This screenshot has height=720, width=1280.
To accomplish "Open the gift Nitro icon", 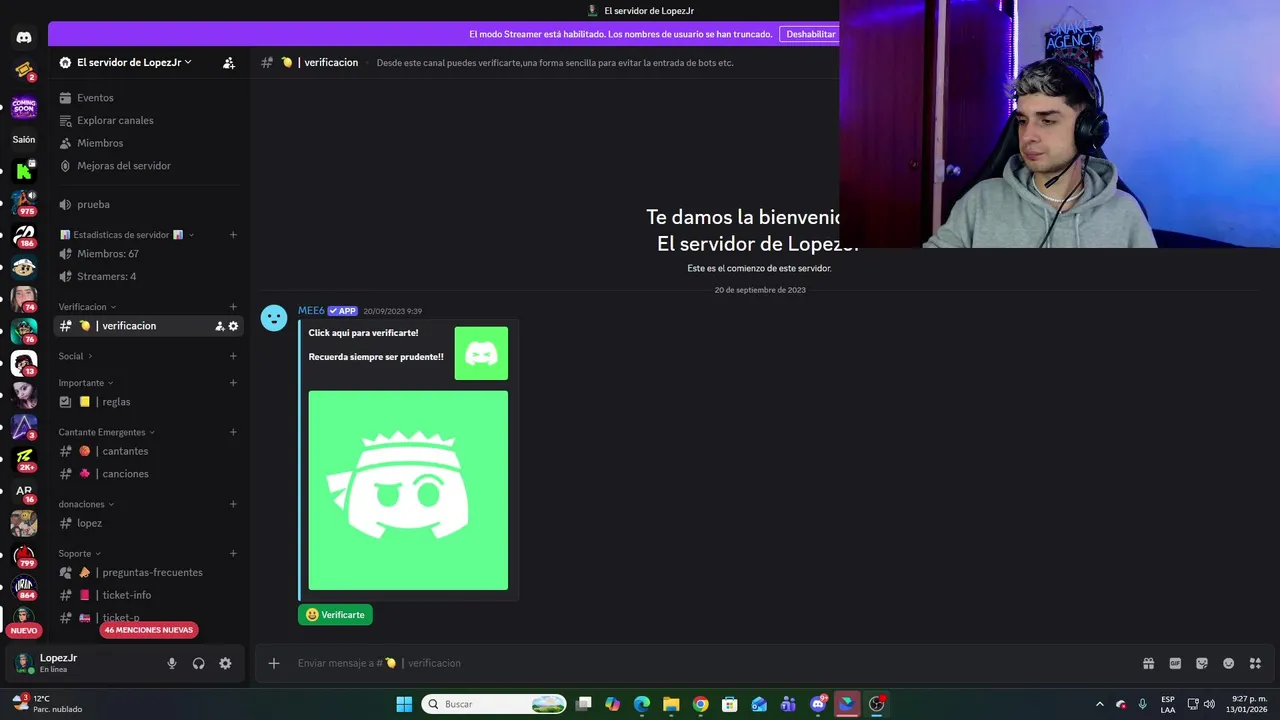I will coord(1148,663).
